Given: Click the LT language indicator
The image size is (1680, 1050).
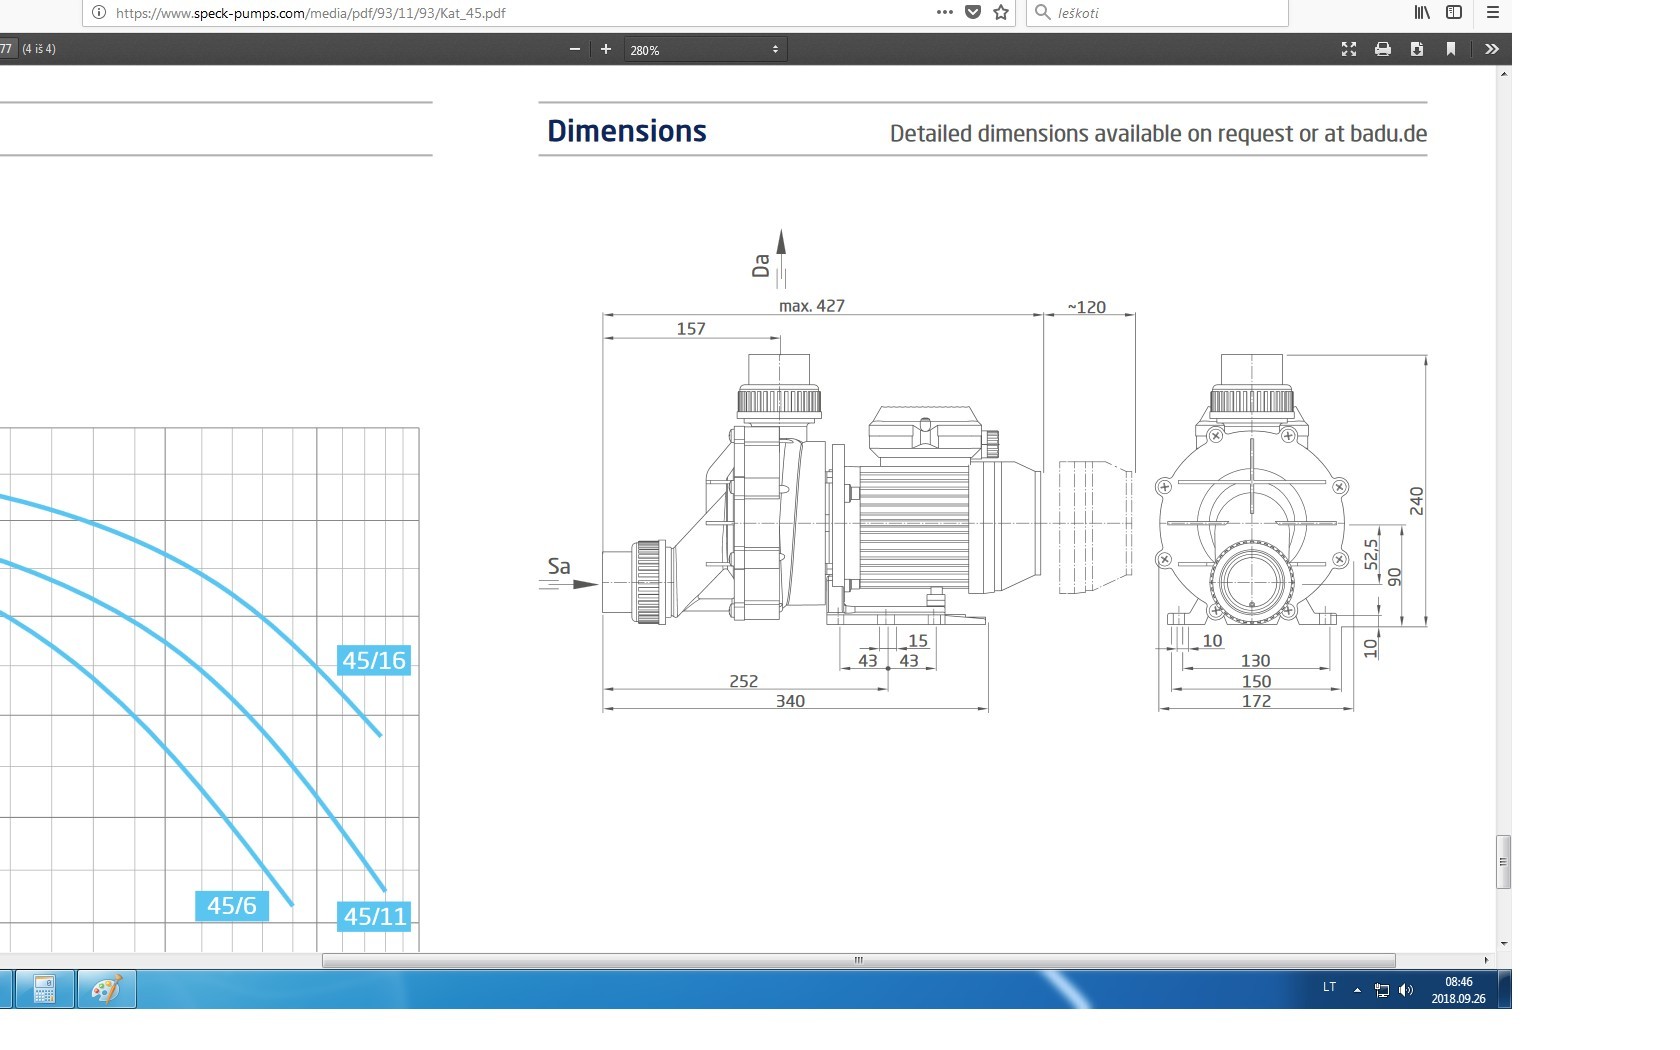Looking at the screenshot, I should 1329,987.
